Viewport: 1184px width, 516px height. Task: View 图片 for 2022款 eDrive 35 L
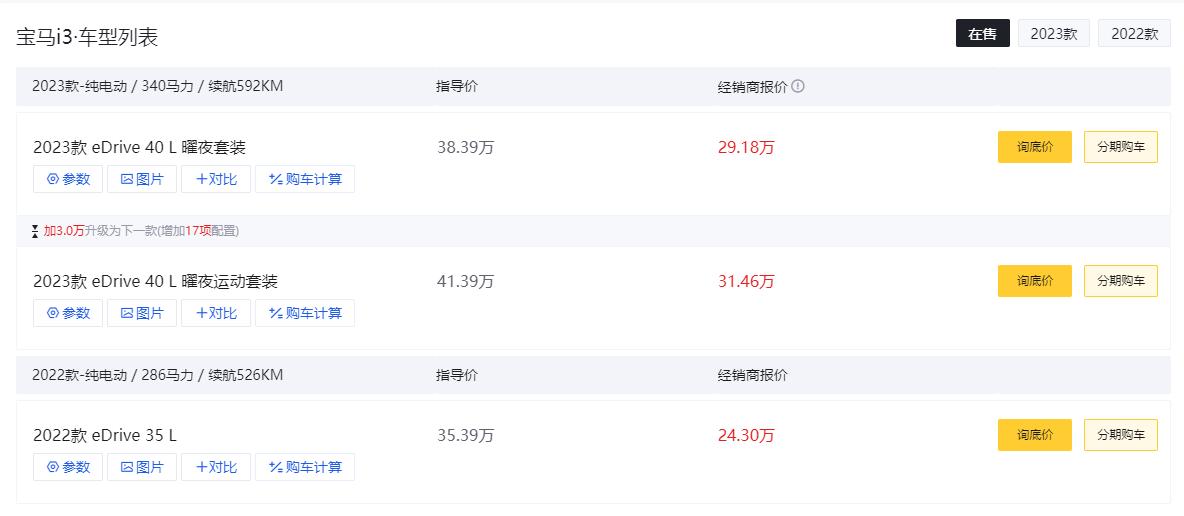click(142, 467)
